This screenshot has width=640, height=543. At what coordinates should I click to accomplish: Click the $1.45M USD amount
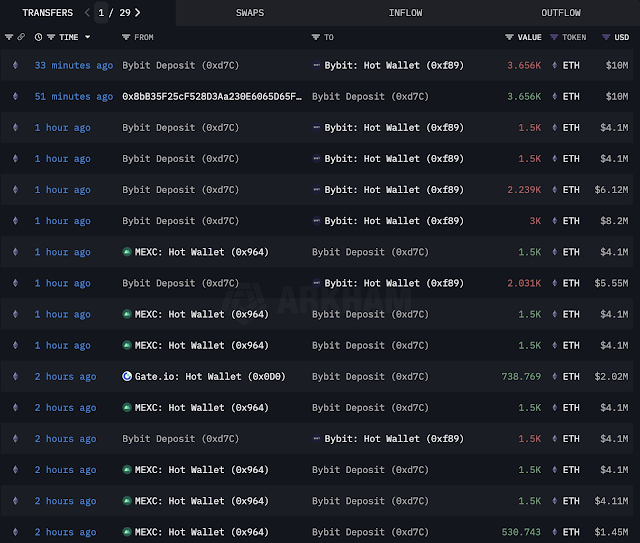point(611,532)
